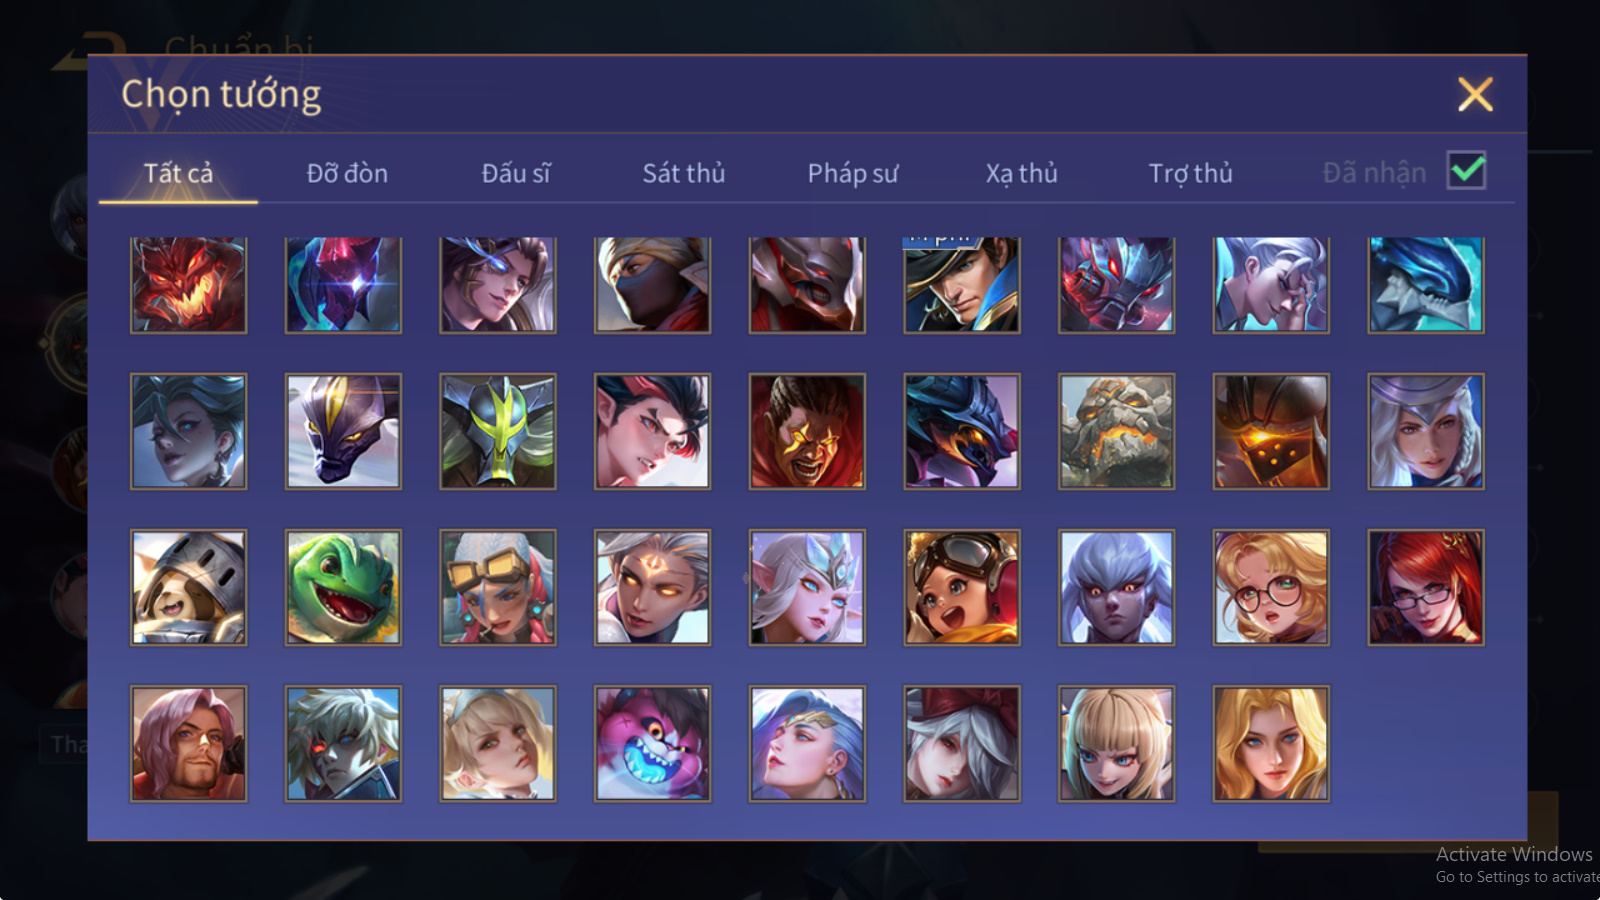Show the Sát thủ heroes tab
Image resolution: width=1600 pixels, height=900 pixels.
click(684, 173)
